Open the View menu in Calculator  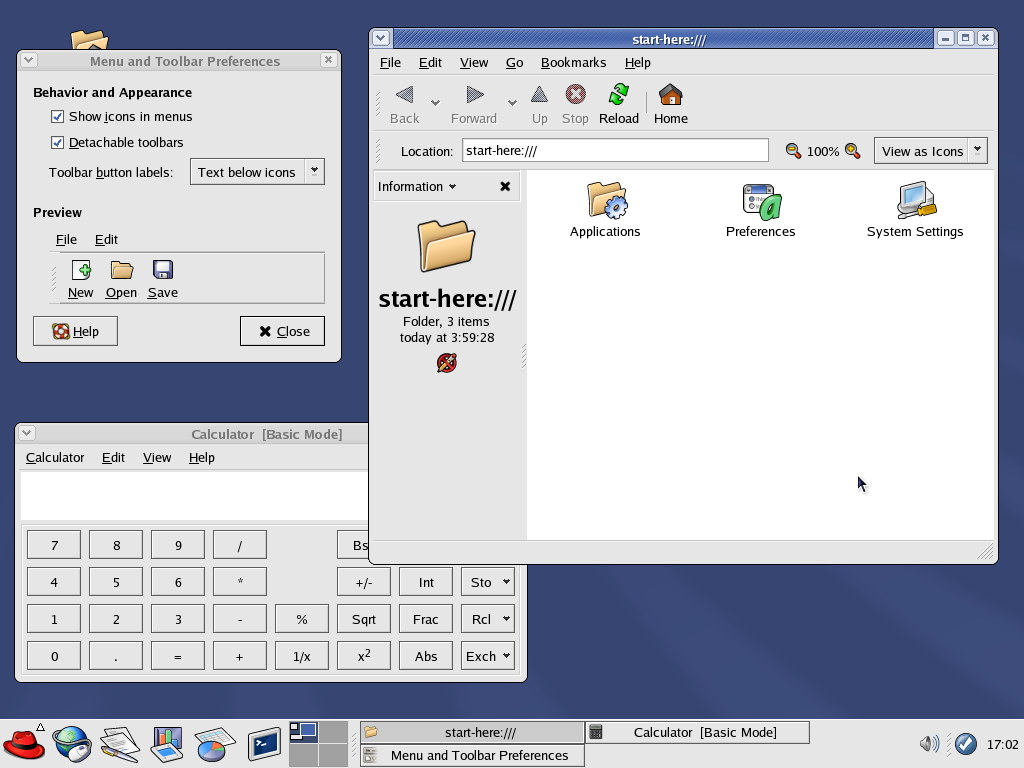coord(157,458)
